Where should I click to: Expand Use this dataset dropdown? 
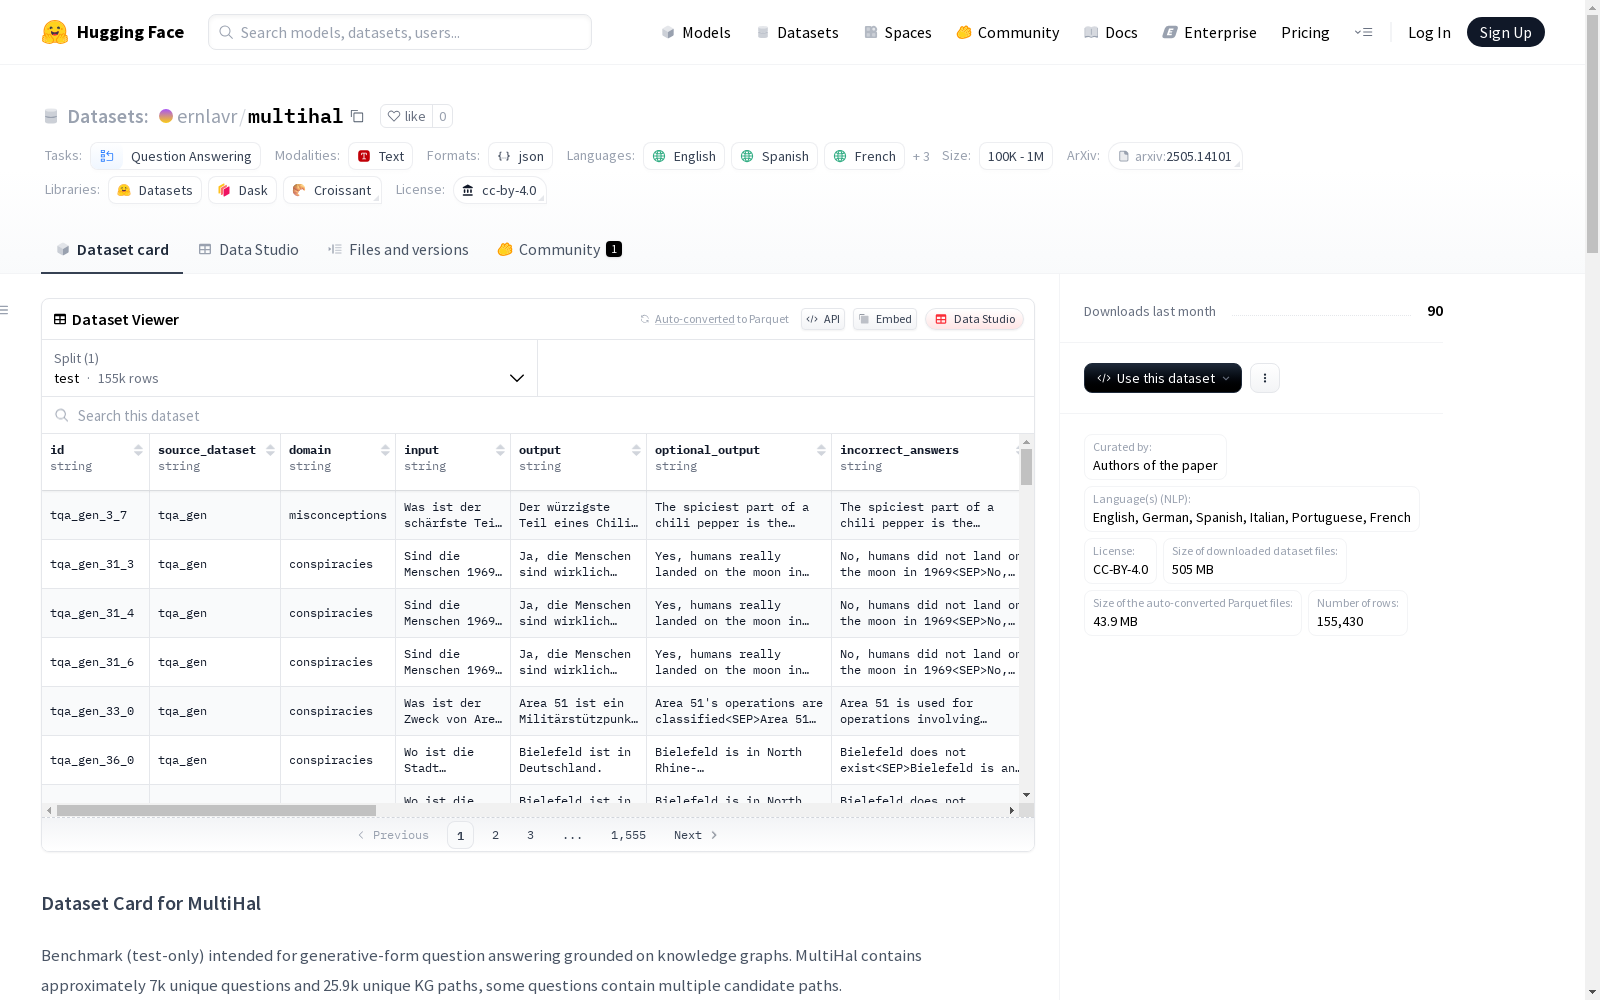coord(1163,378)
